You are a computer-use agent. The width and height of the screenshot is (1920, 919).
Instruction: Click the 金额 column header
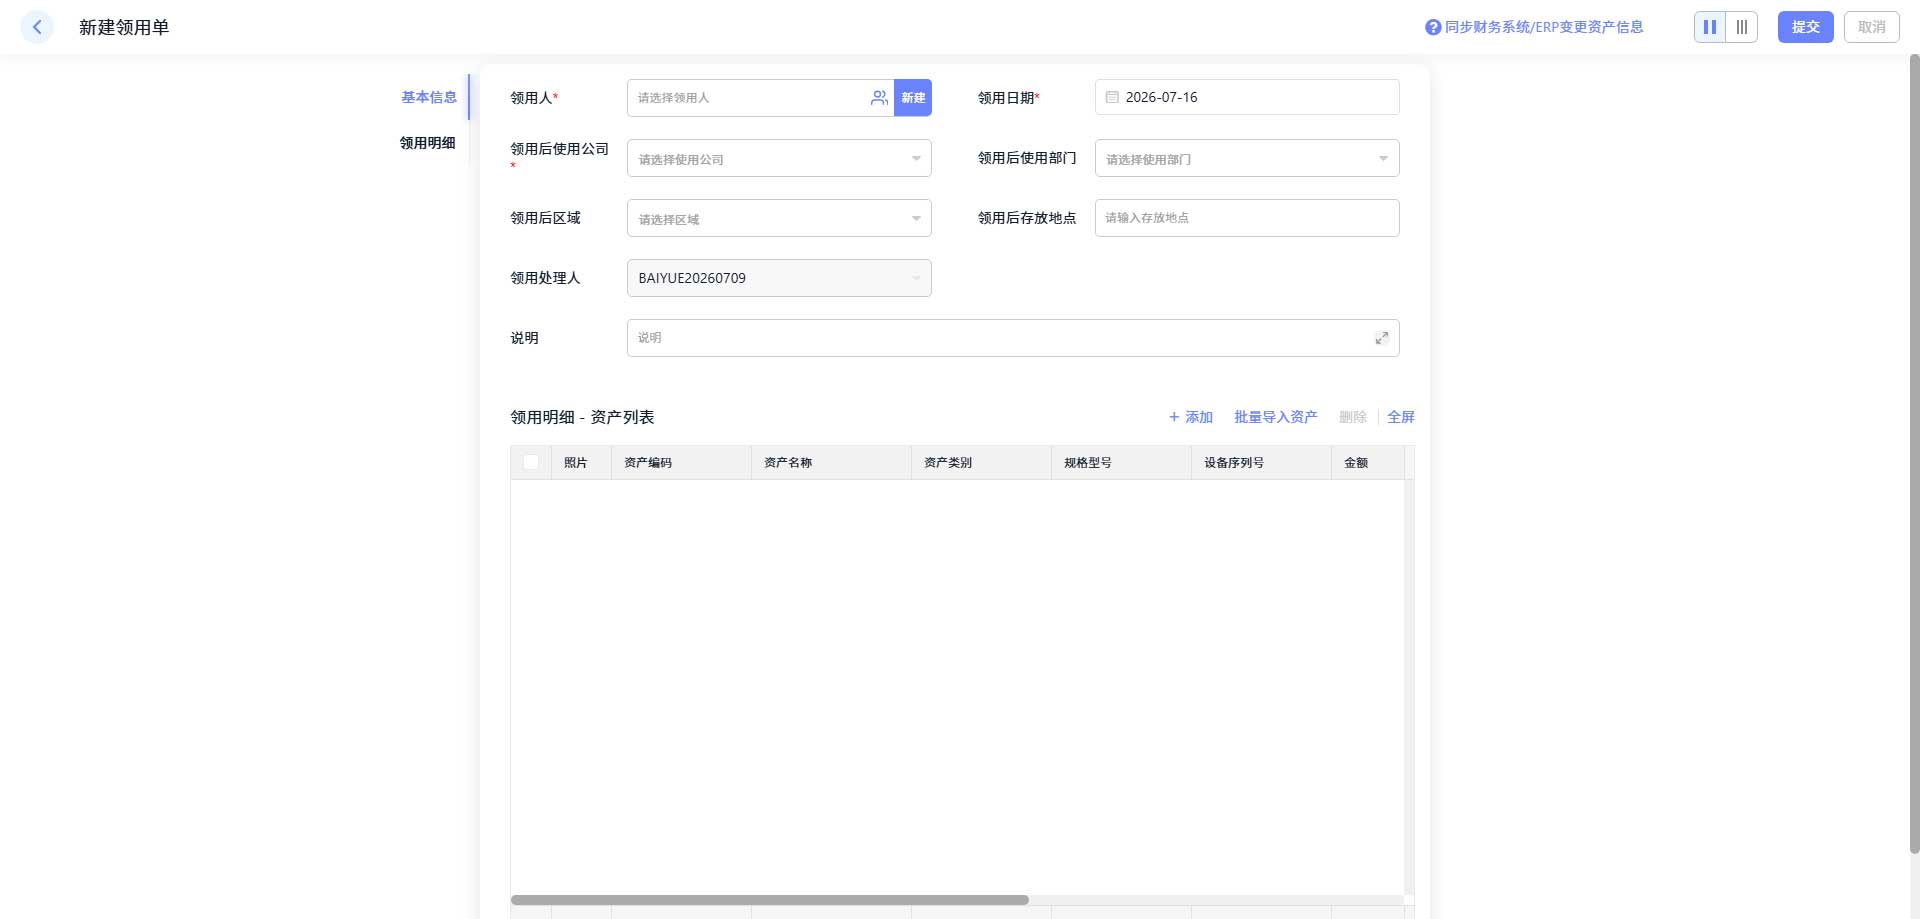pyautogui.click(x=1367, y=463)
